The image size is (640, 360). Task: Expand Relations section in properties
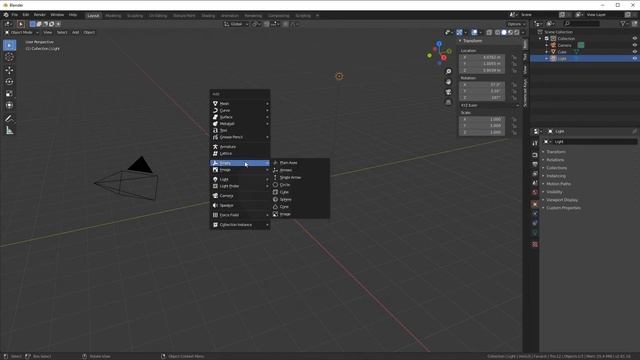[x=555, y=160]
